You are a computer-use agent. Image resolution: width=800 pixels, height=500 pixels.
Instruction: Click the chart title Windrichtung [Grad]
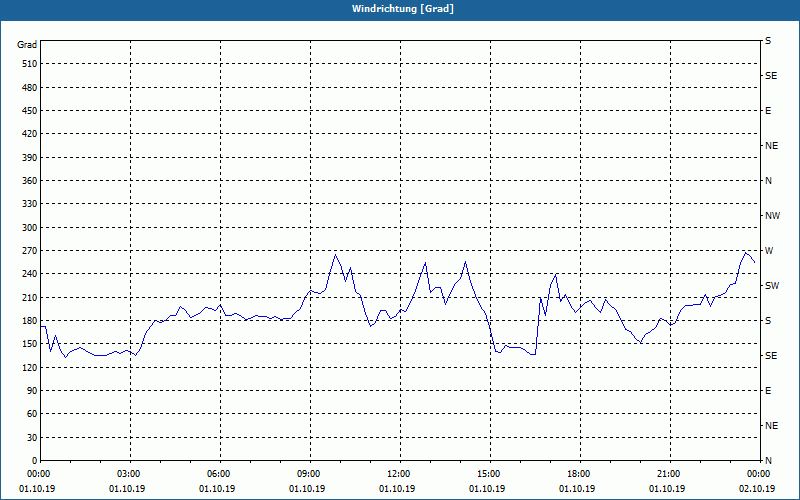pos(403,9)
